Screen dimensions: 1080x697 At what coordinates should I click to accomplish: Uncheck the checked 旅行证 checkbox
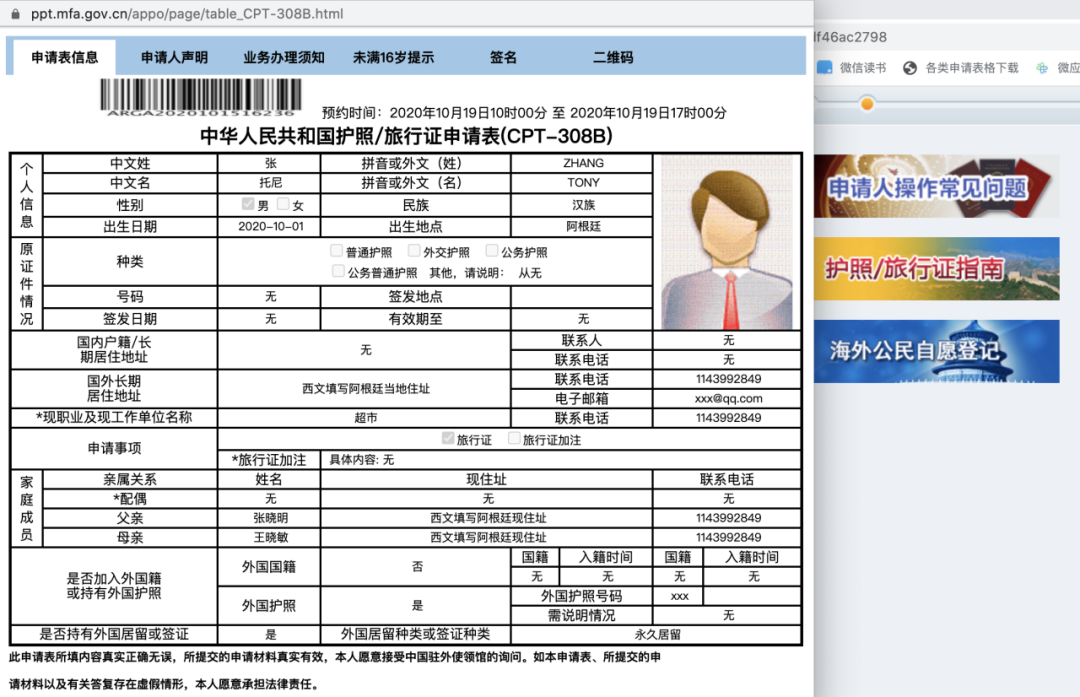coord(448,438)
